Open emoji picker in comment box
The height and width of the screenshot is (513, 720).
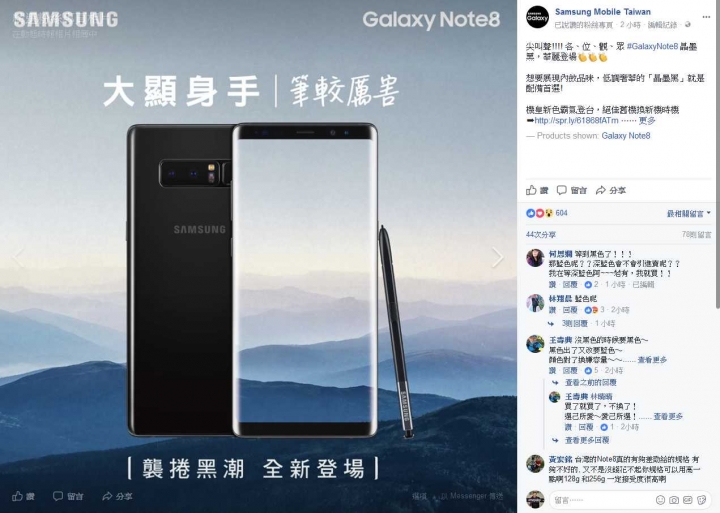(660, 500)
